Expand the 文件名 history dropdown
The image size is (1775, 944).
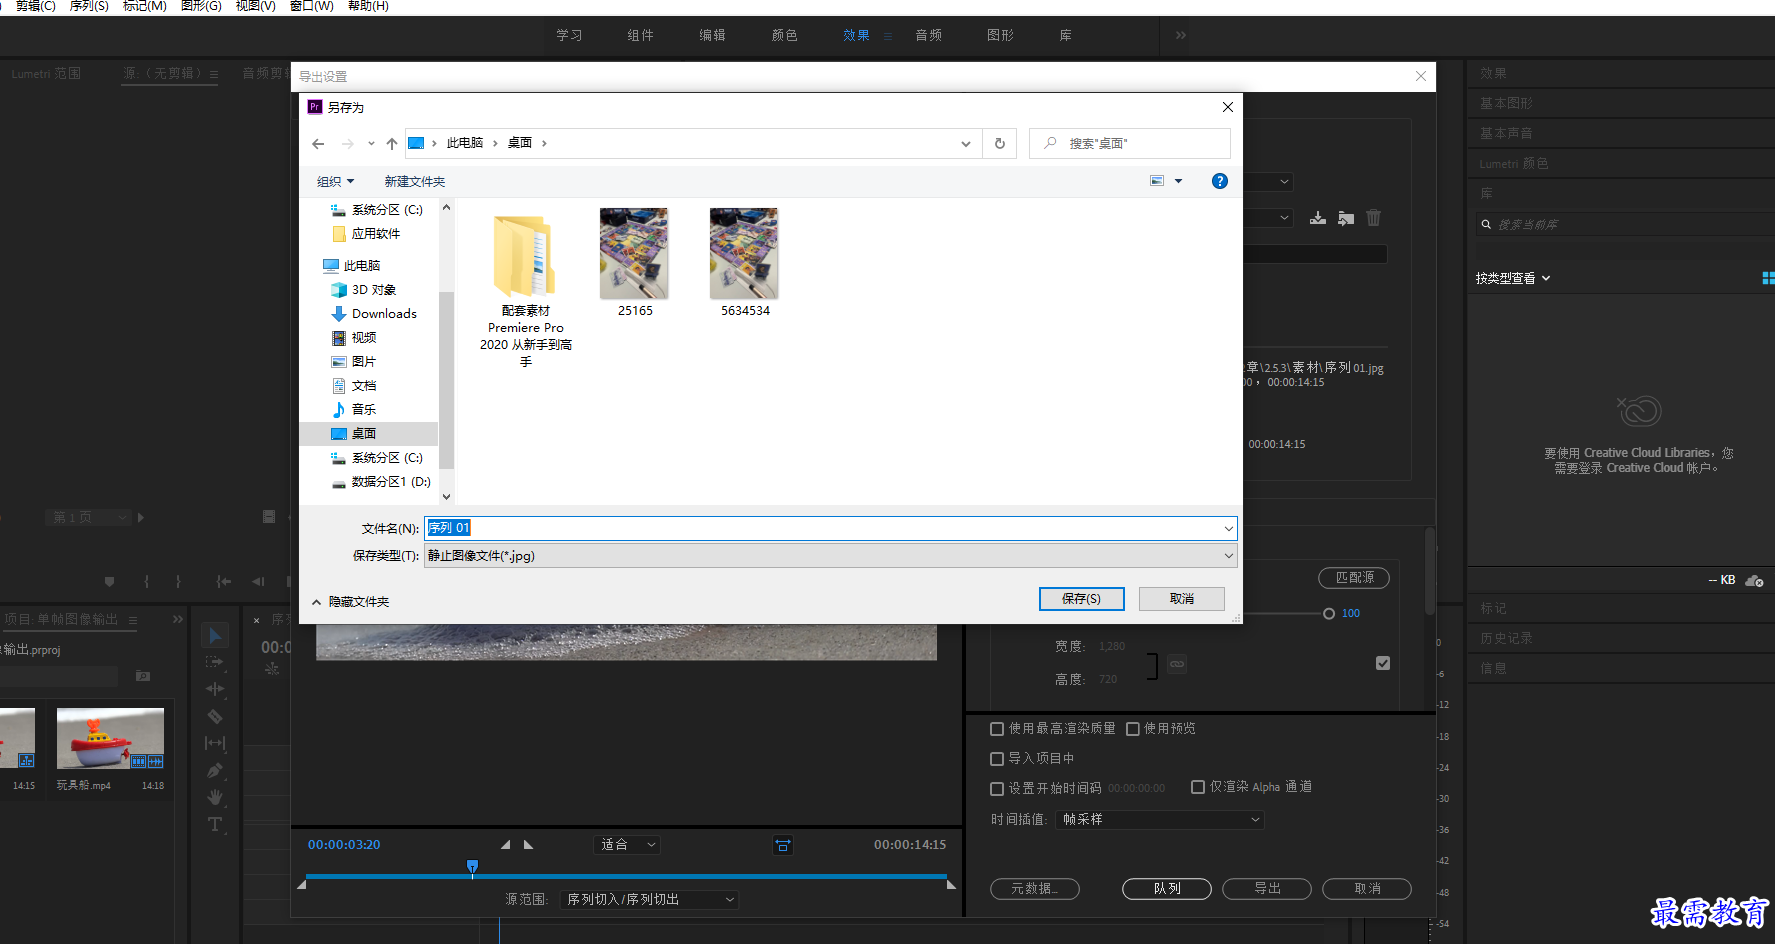point(1228,529)
